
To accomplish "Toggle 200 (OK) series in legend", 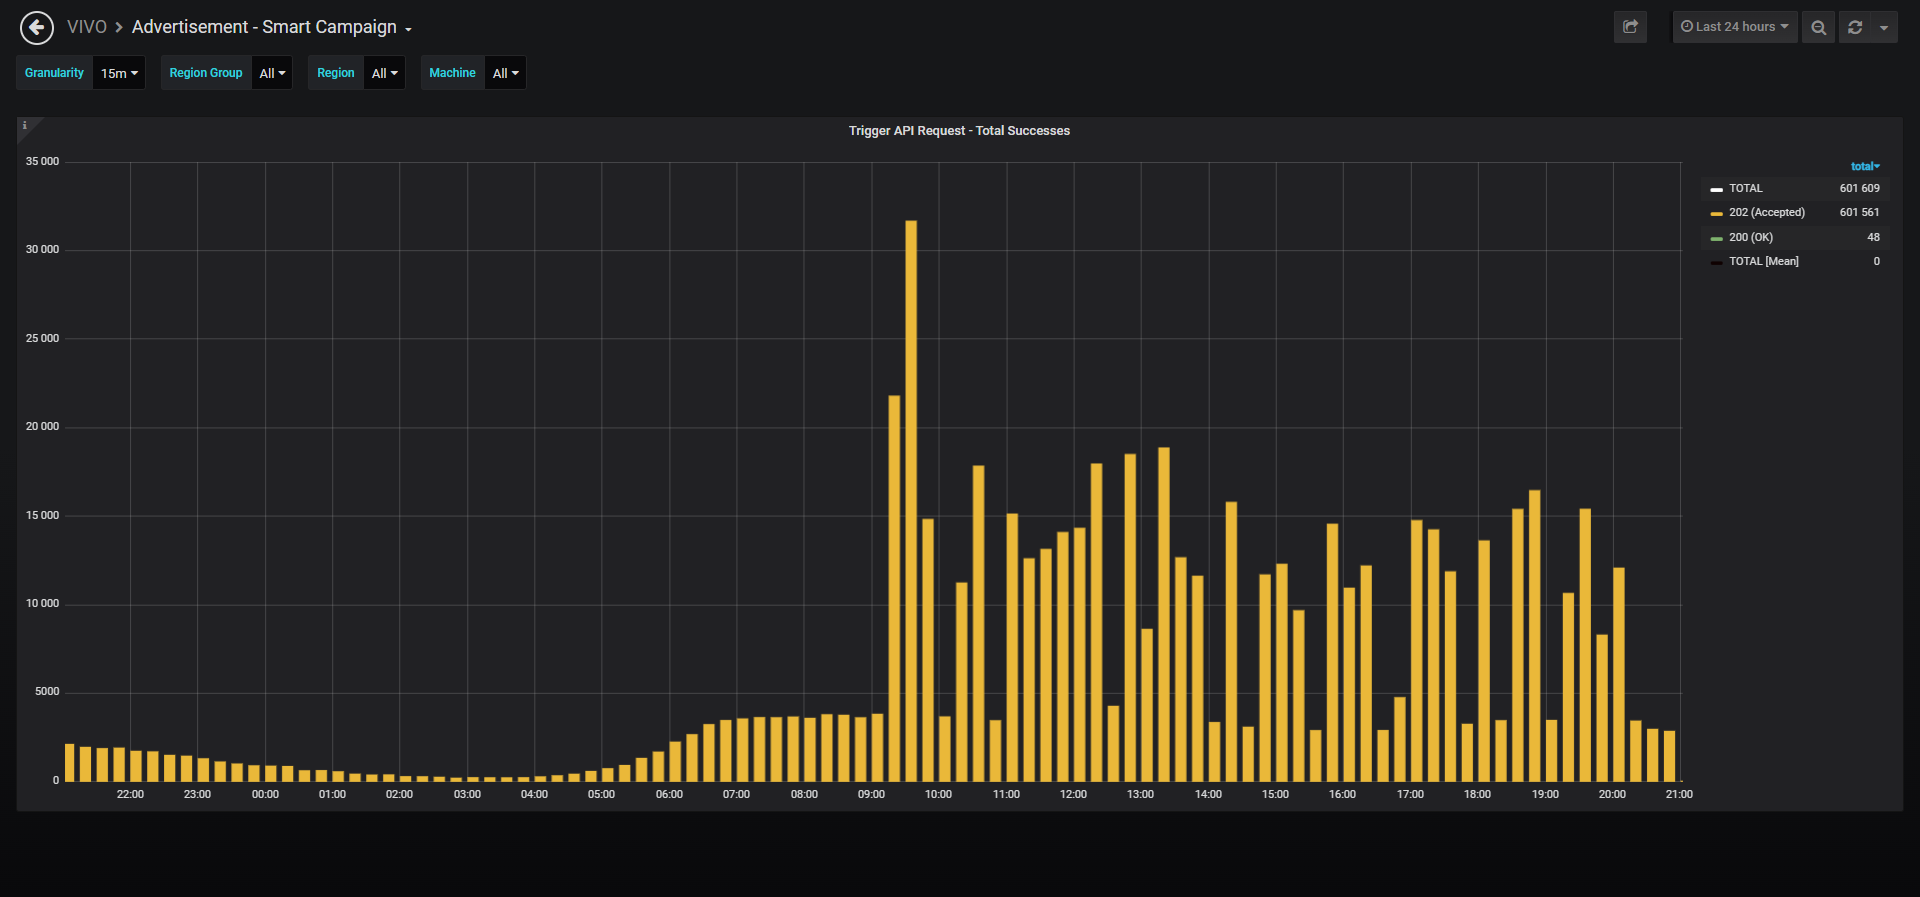I will [1751, 237].
